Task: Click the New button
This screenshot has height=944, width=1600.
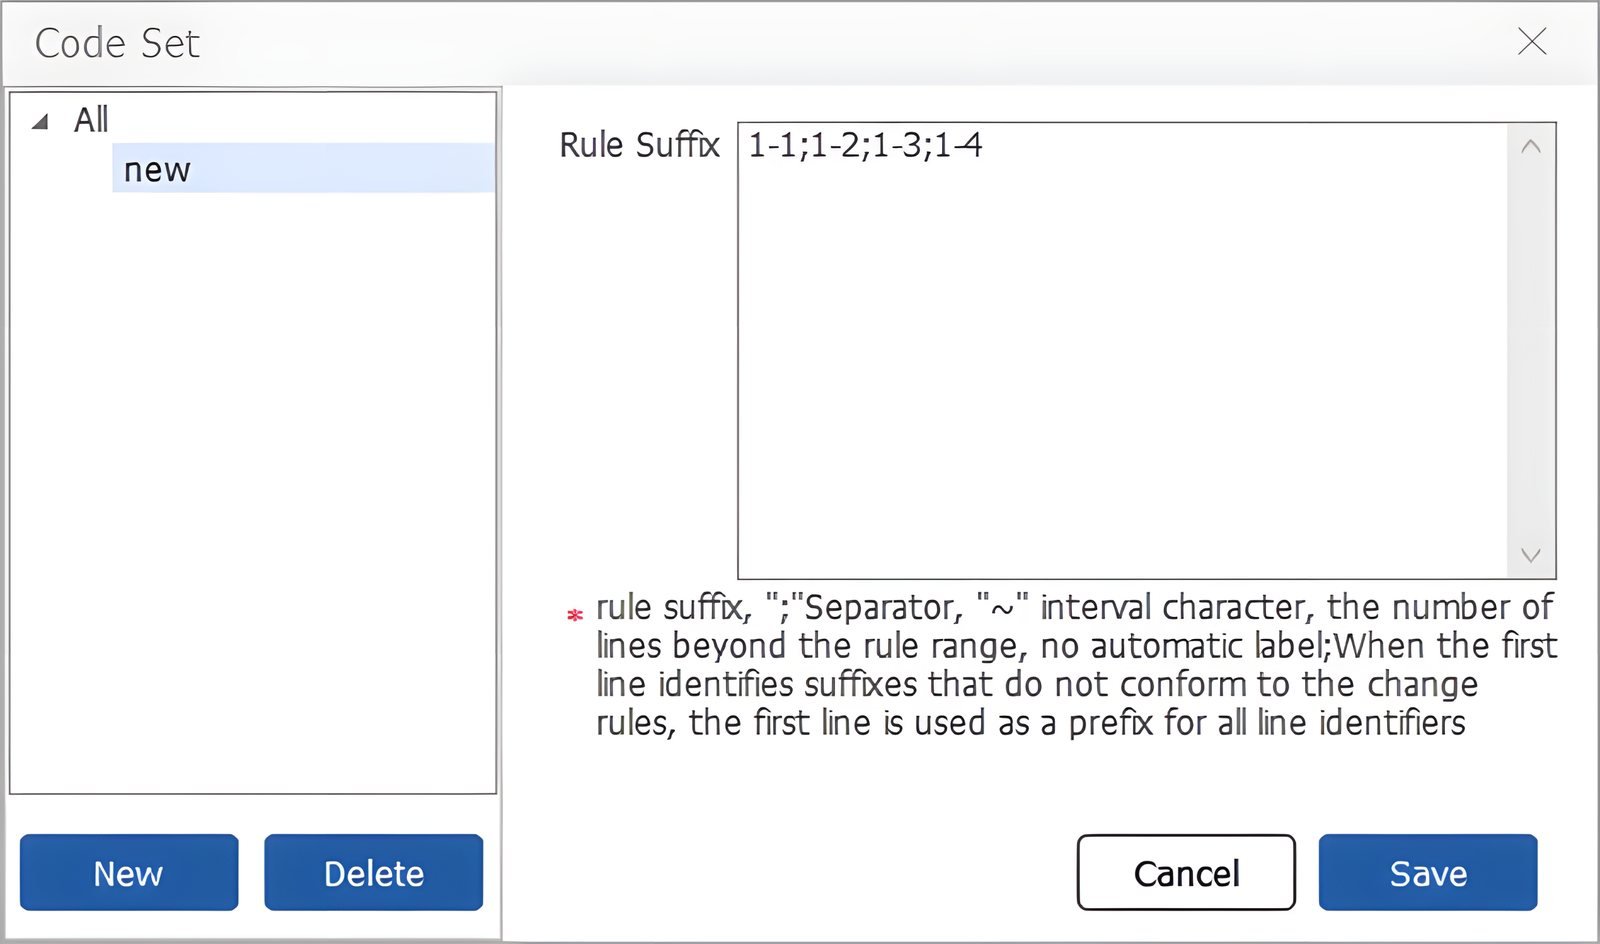Action: coord(129,873)
